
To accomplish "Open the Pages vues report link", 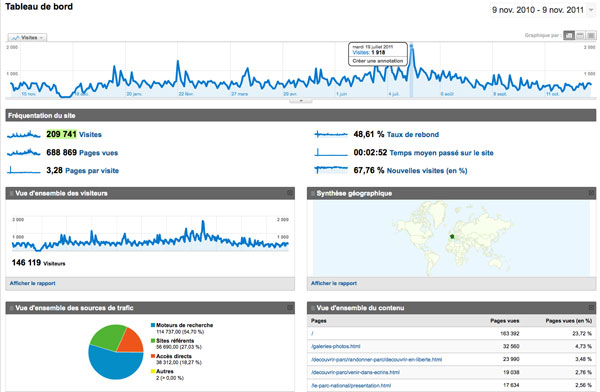I will click(98, 153).
